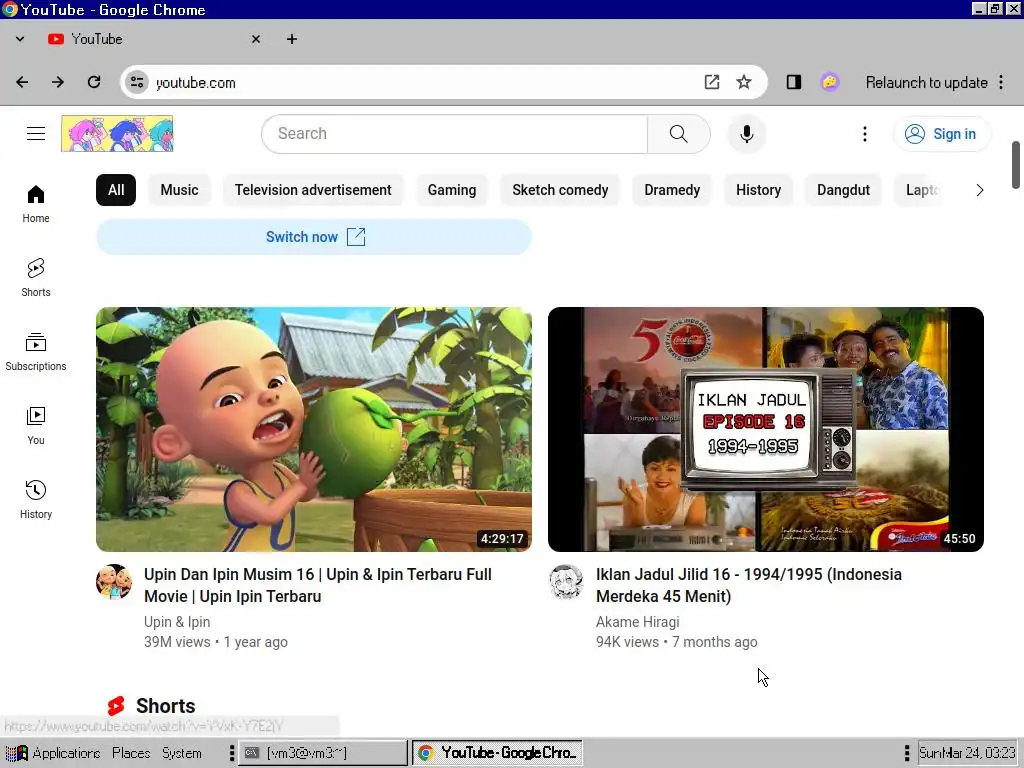1024x768 pixels.
Task: Click the page vertical scrollbar thumb
Action: (x=1016, y=165)
